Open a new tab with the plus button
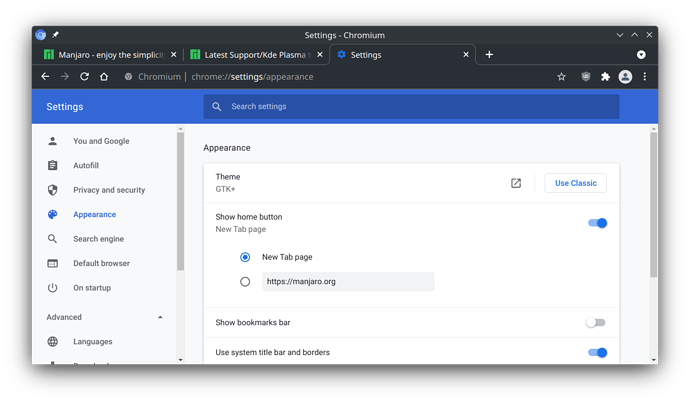Viewport: 690px width, 402px height. pos(489,55)
